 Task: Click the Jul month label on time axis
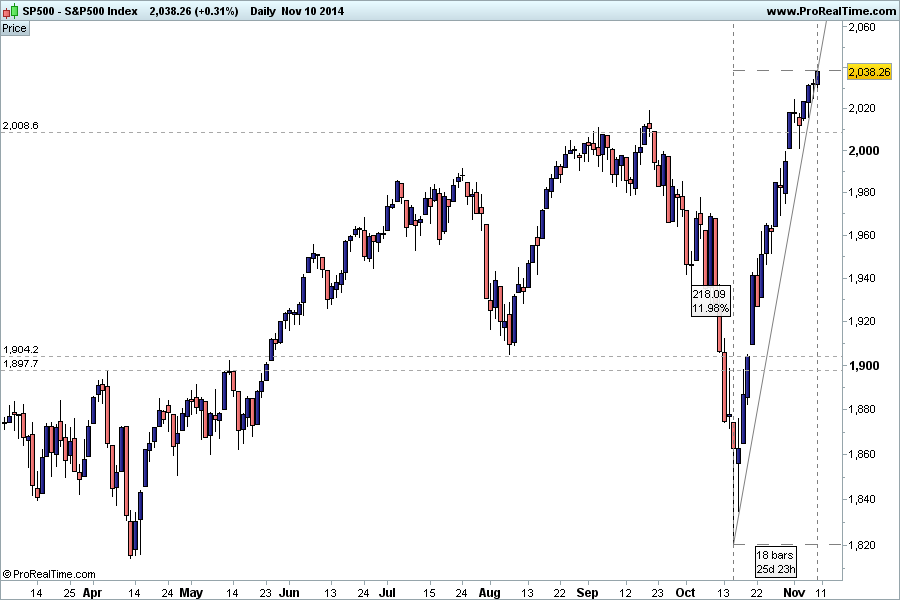pyautogui.click(x=388, y=593)
